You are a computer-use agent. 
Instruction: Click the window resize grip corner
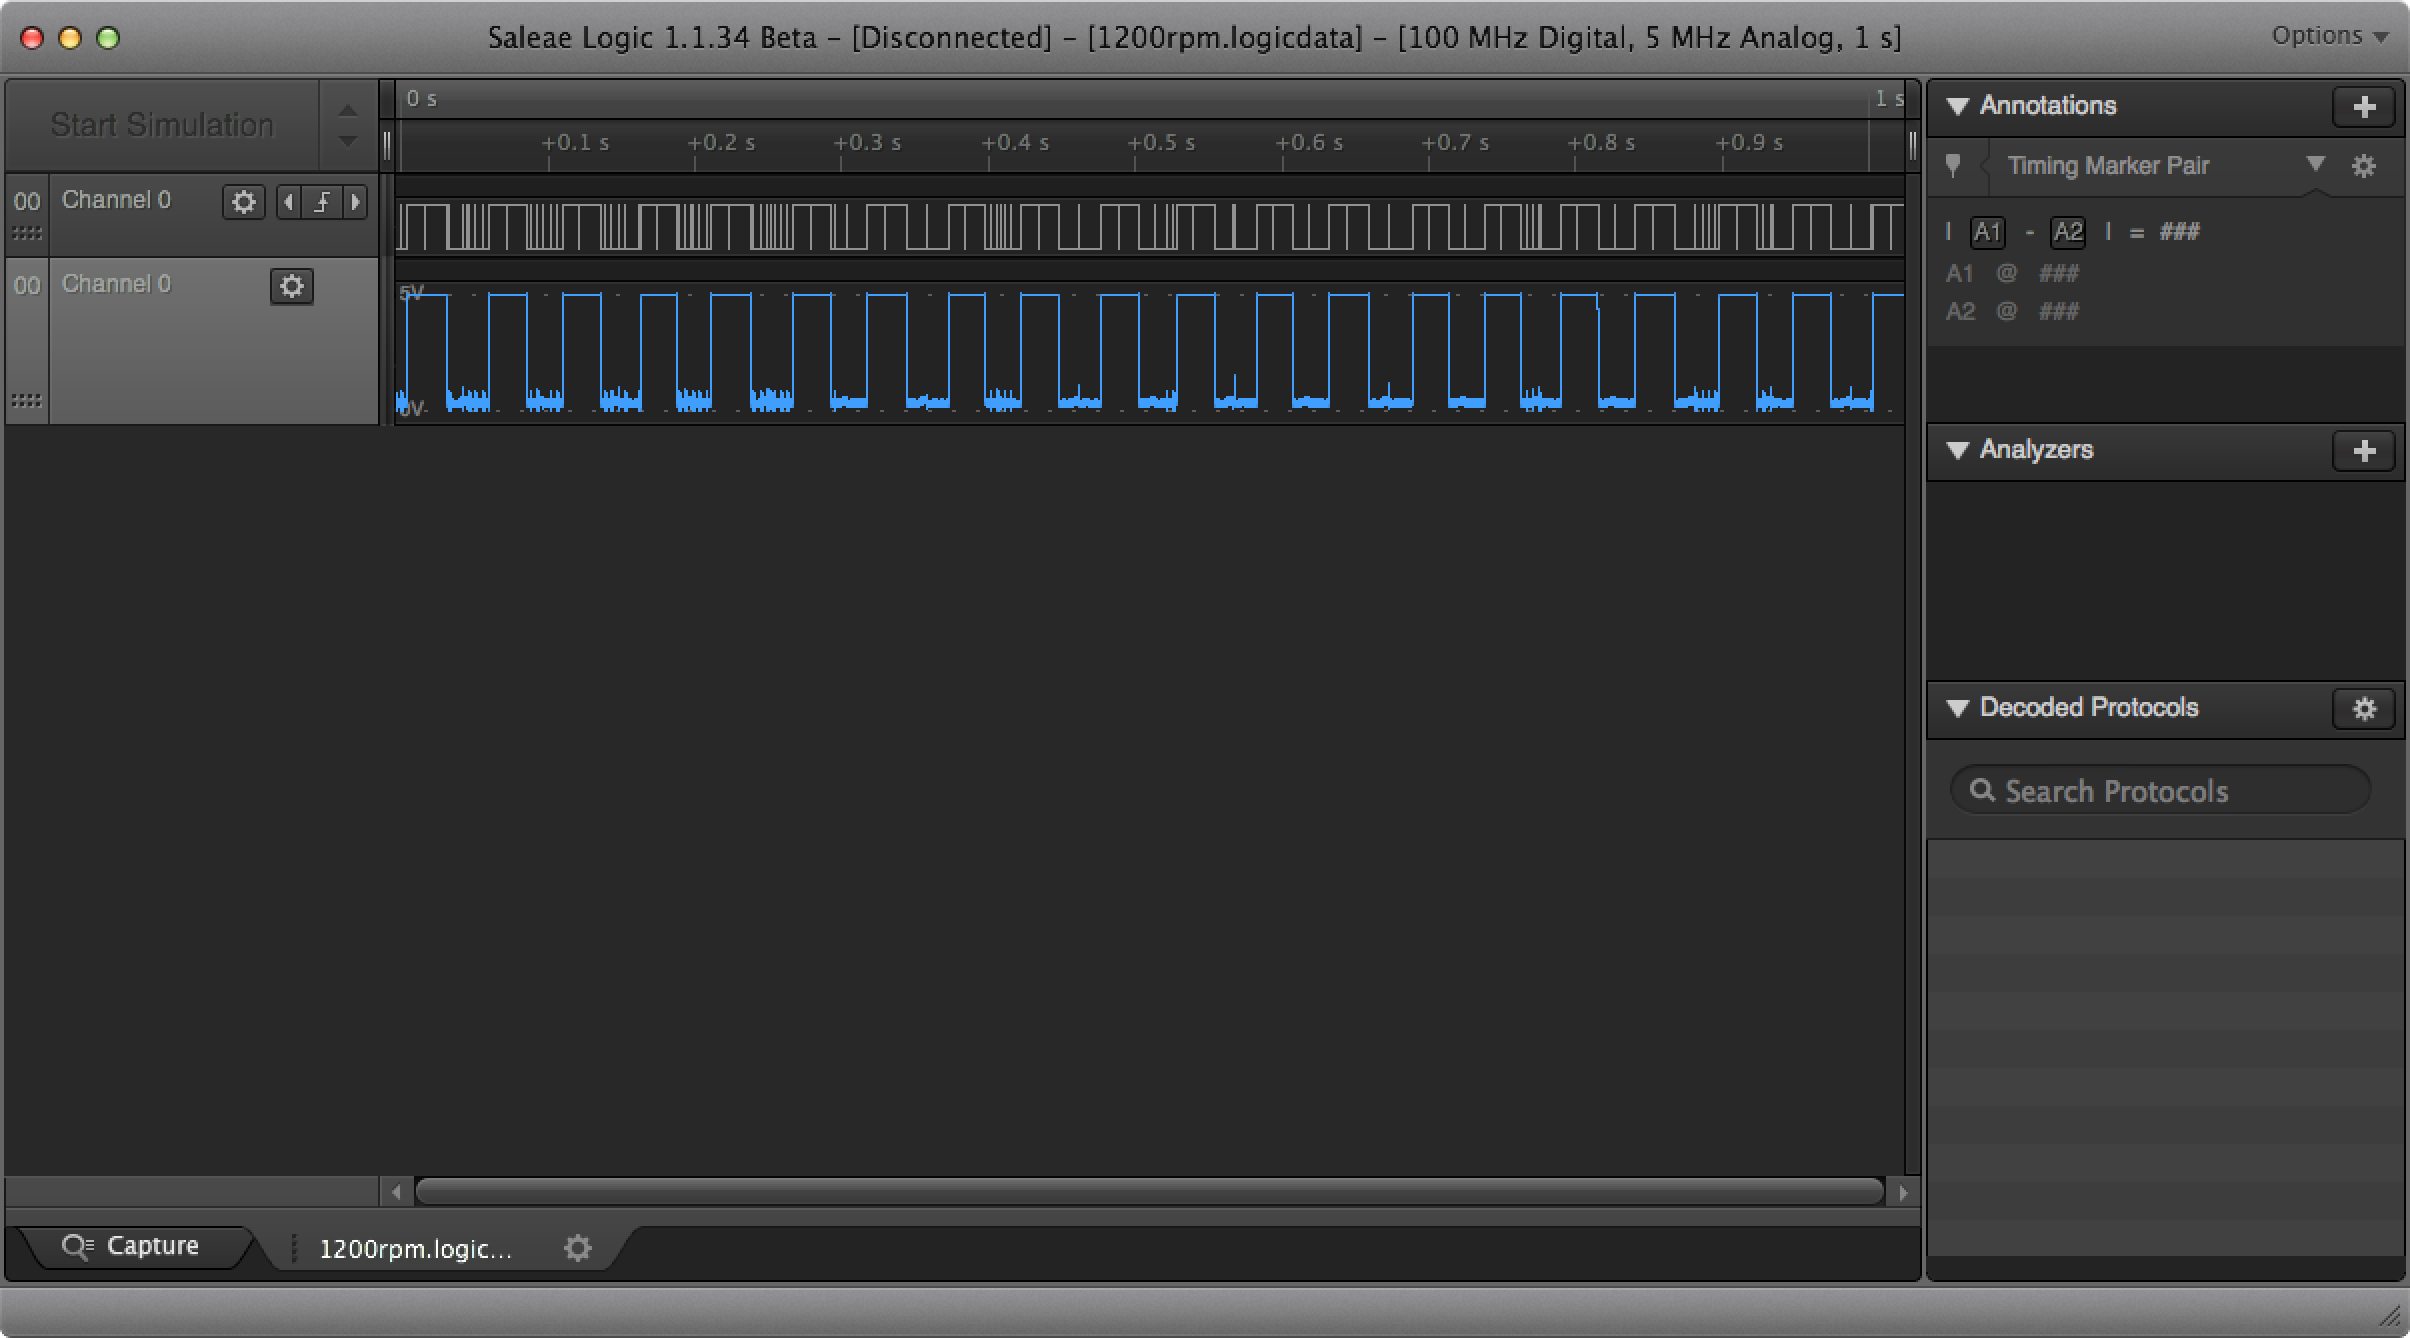click(2389, 1316)
